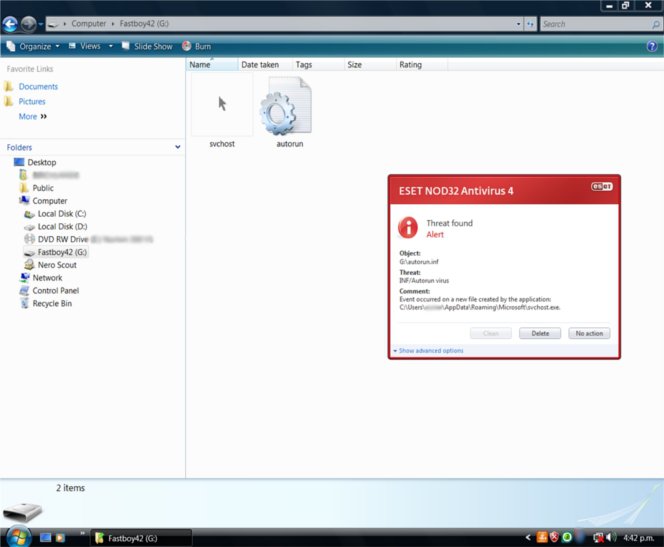Click the Forward navigation arrow
Viewport: 664px width, 547px height.
tap(28, 24)
